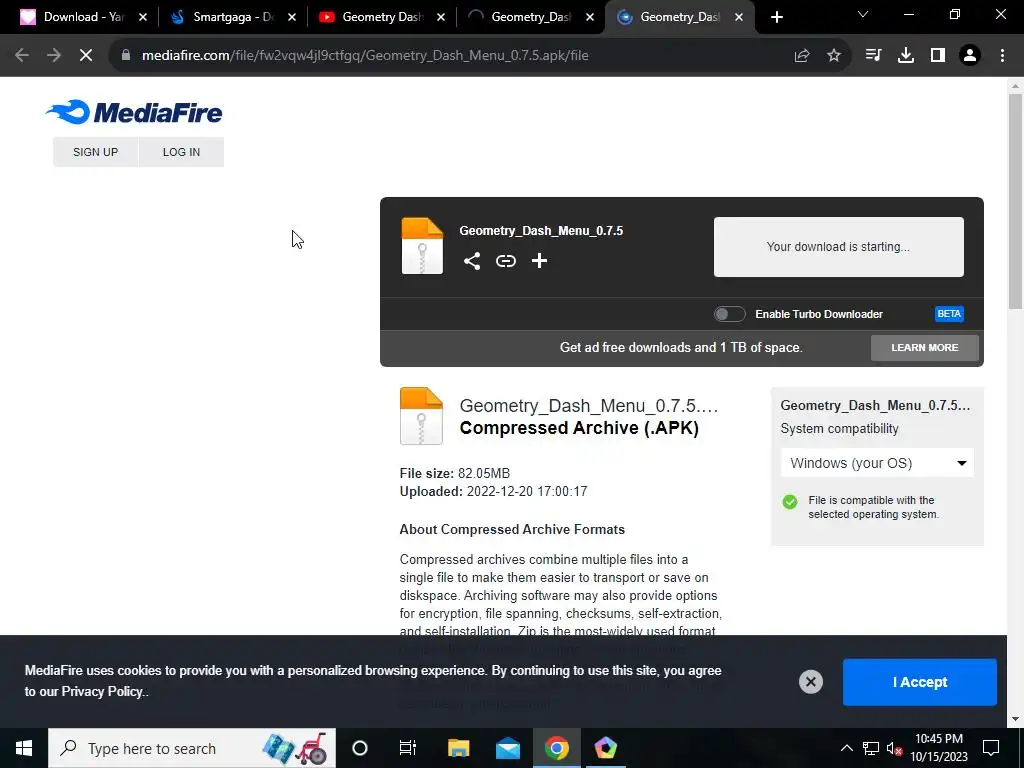Share this page from address bar icon
1024x768 pixels.
coord(802,56)
